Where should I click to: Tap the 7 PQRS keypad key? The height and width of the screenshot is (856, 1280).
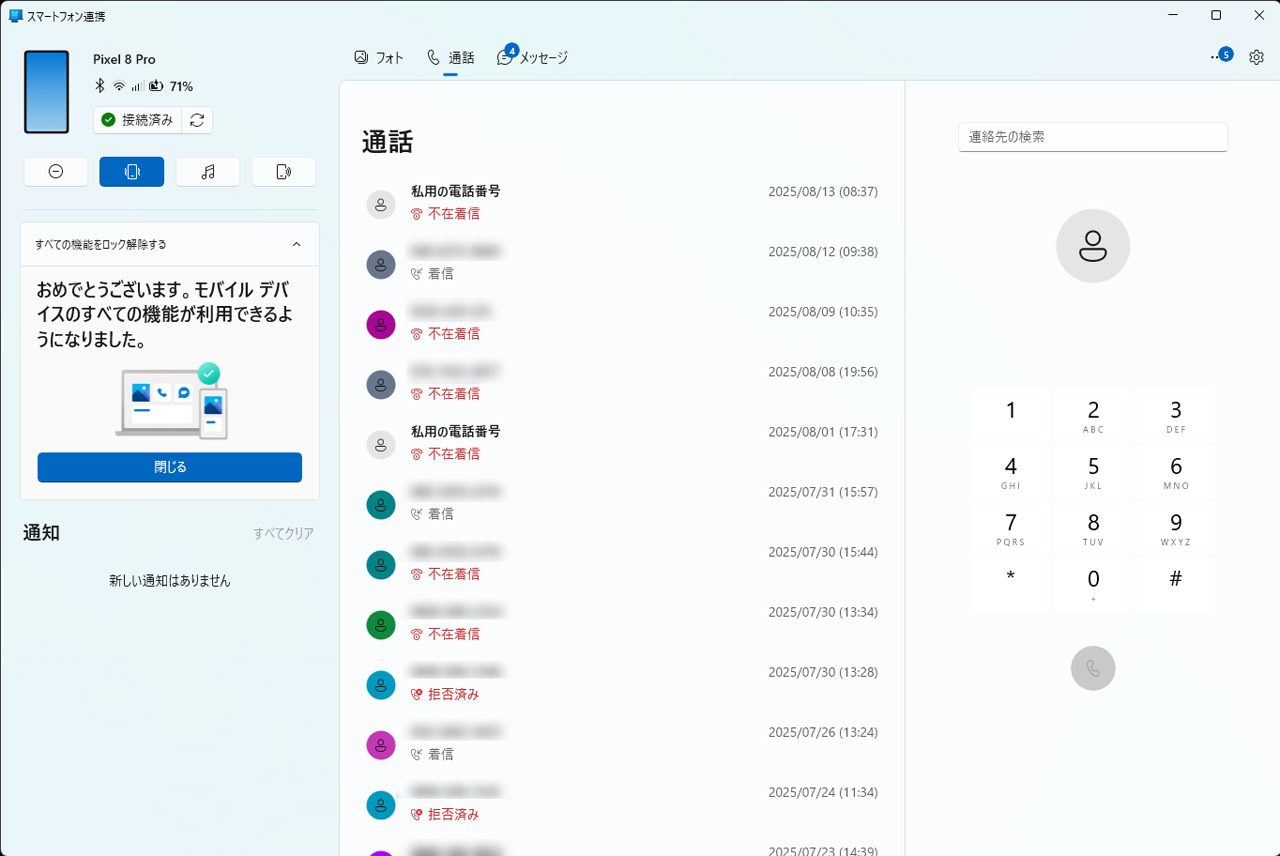[1011, 528]
